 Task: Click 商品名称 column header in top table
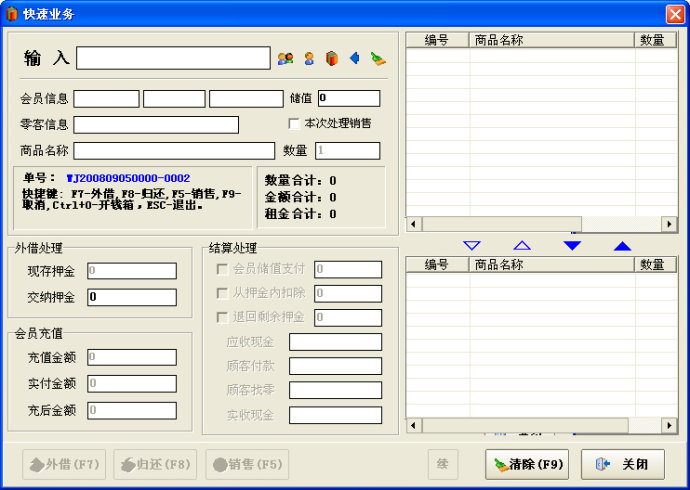point(551,40)
